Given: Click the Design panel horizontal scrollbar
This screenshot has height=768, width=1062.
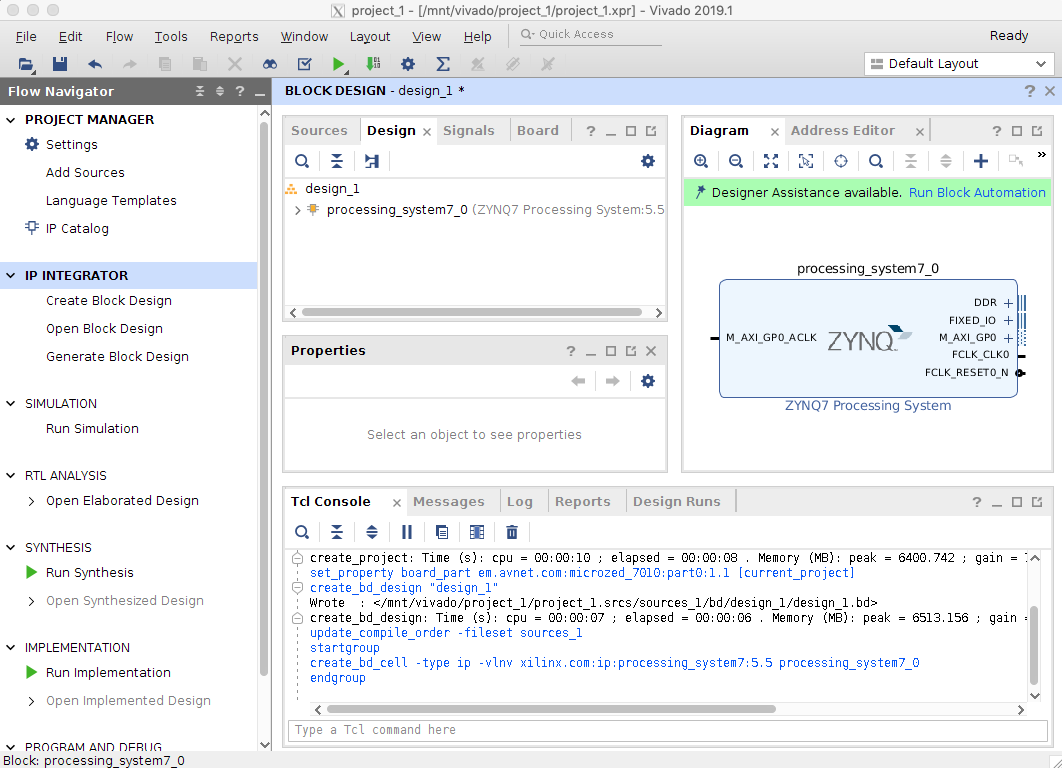Looking at the screenshot, I should click(471, 313).
